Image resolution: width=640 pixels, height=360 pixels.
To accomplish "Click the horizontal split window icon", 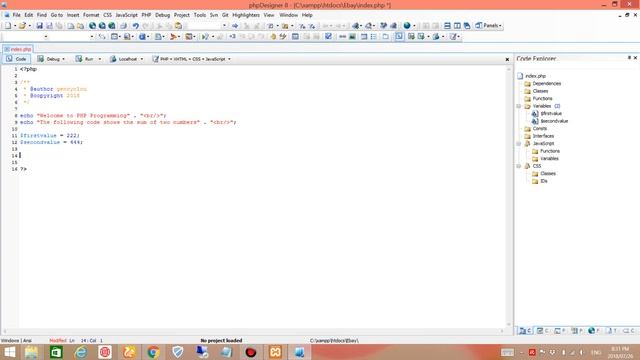I will tap(447, 26).
